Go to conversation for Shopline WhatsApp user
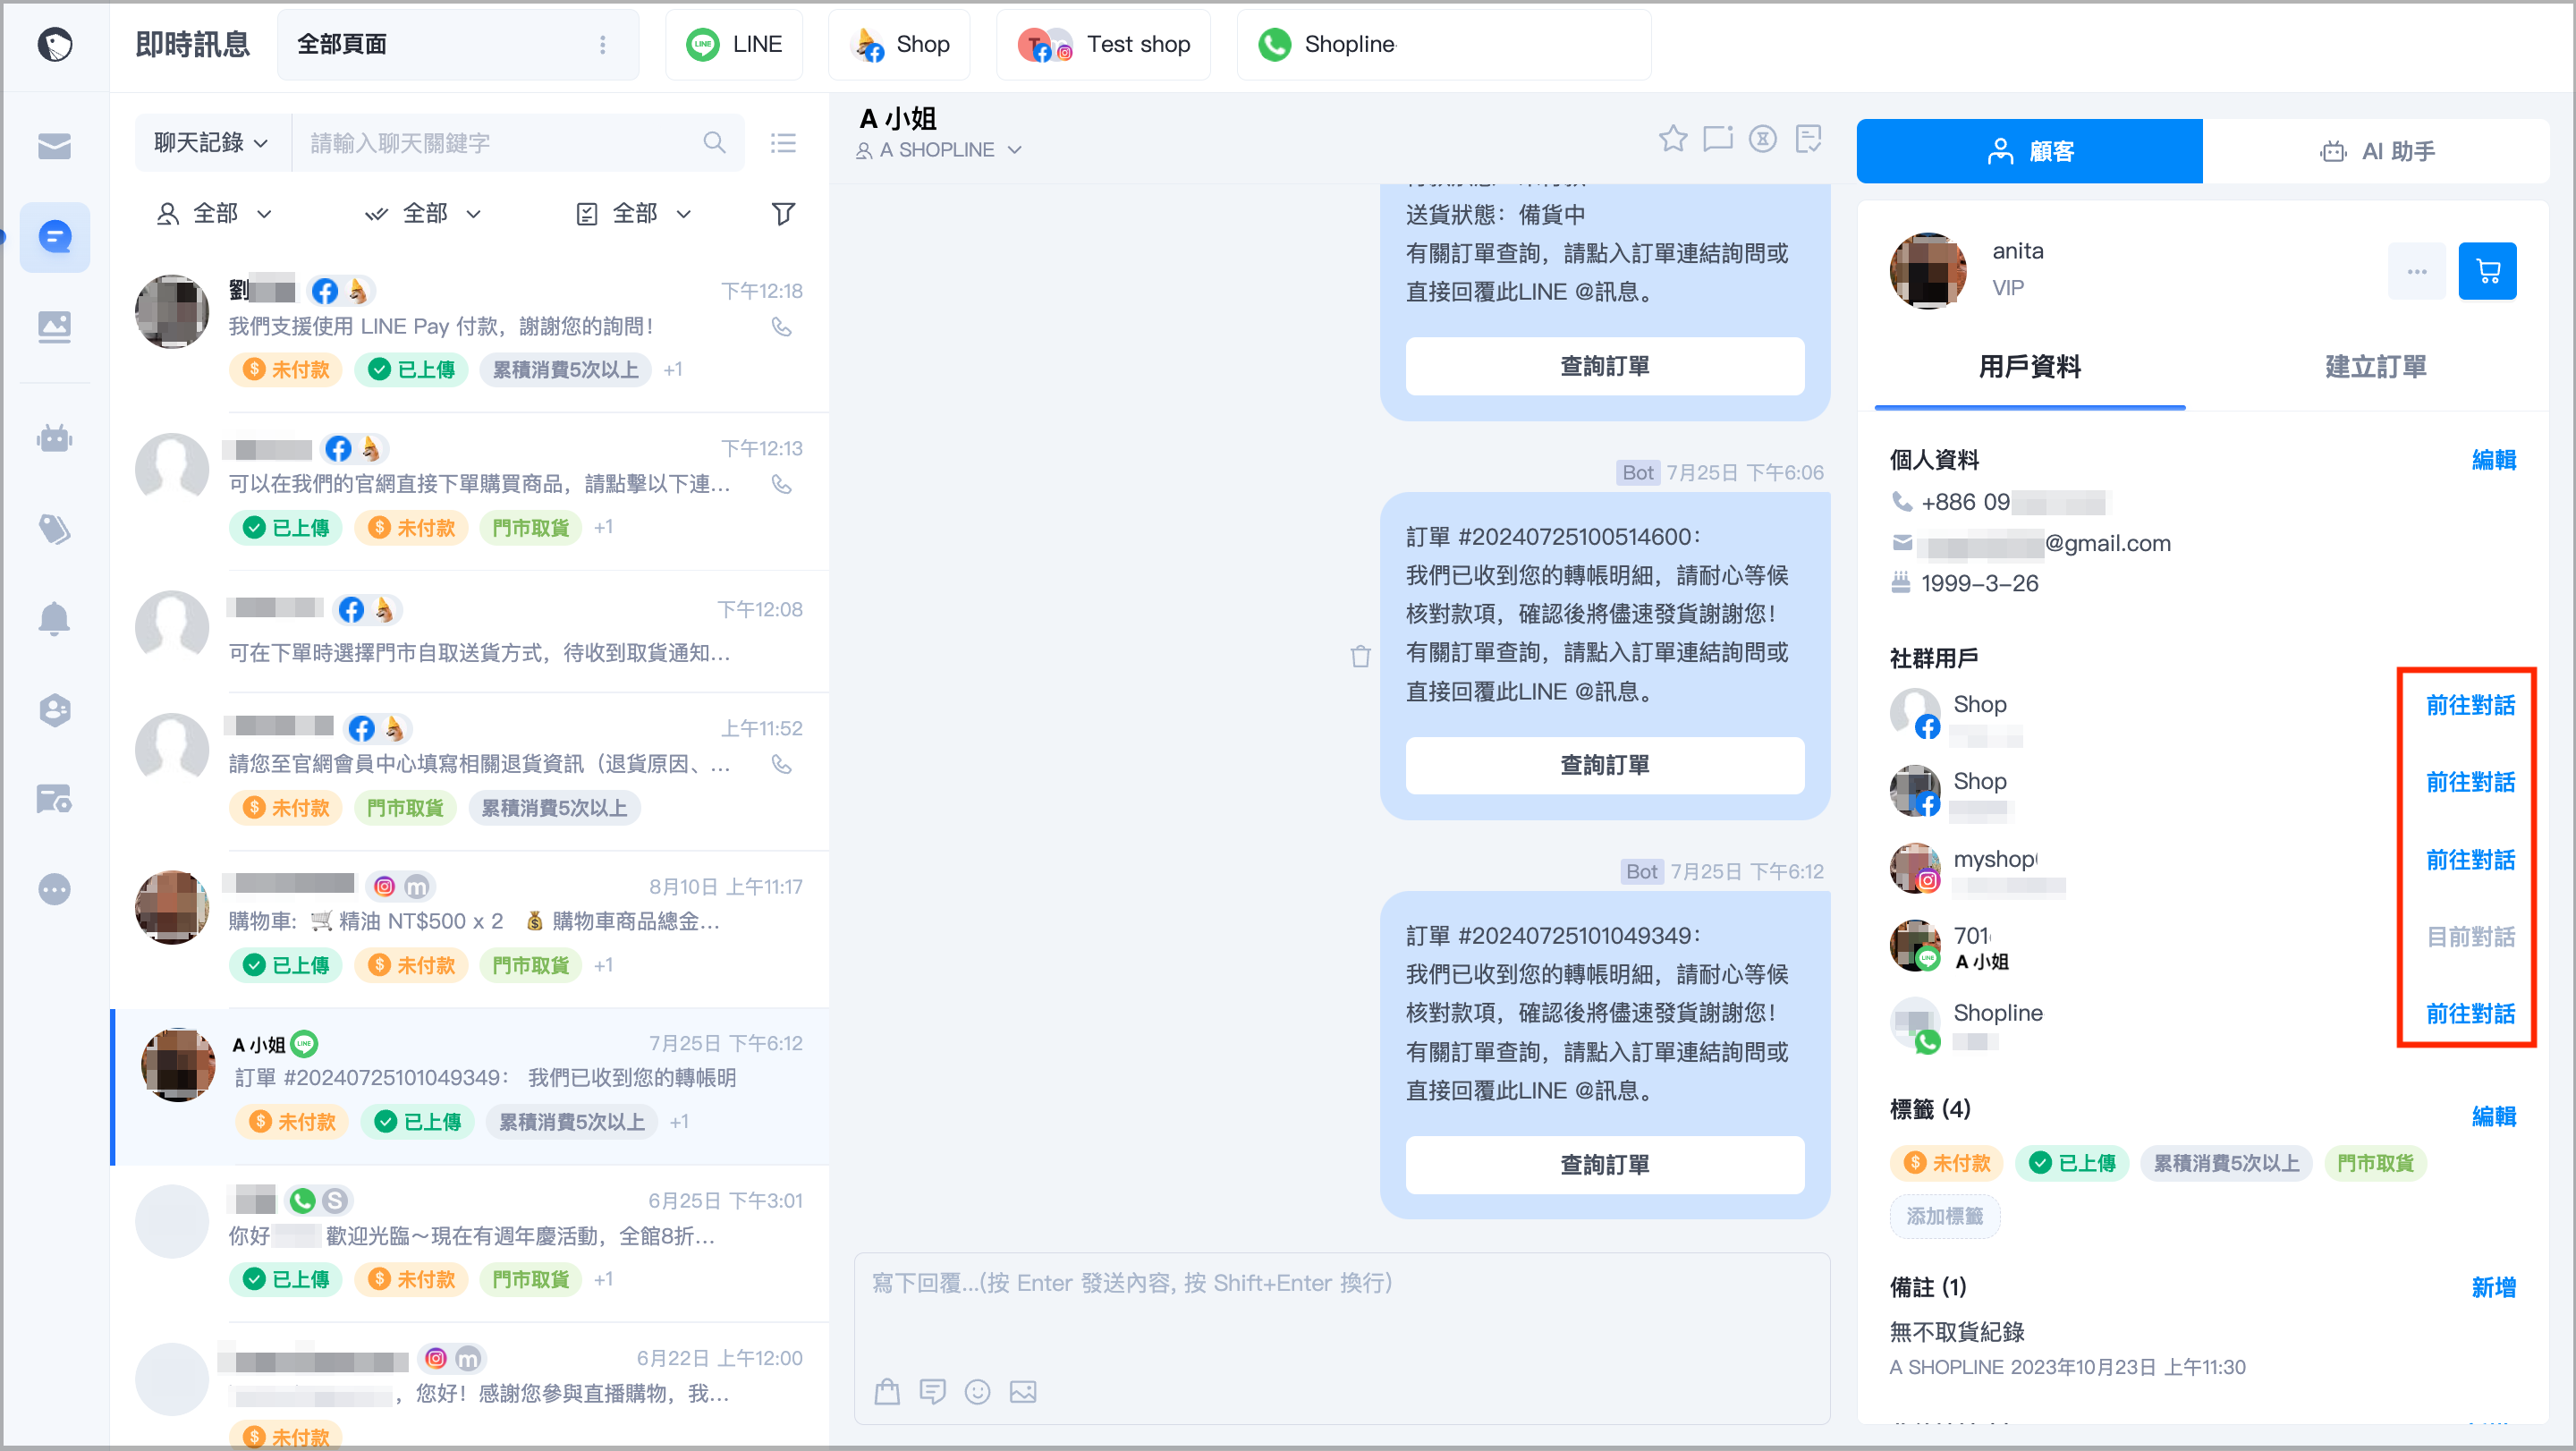Screen dimensions: 2576x1451 [x=2470, y=1014]
